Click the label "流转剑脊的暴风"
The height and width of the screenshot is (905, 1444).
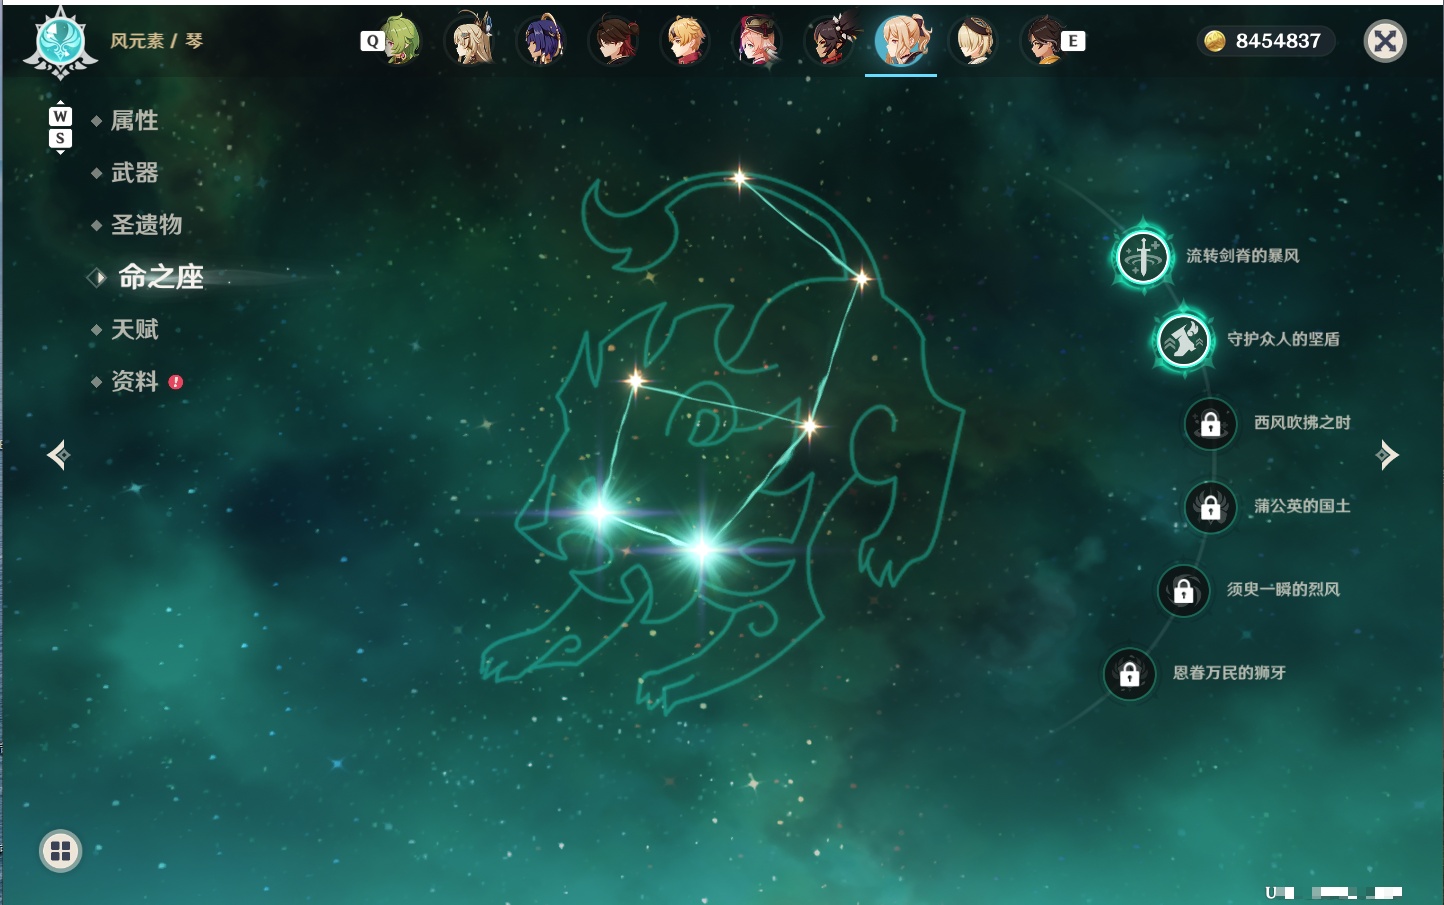[x=1243, y=256]
